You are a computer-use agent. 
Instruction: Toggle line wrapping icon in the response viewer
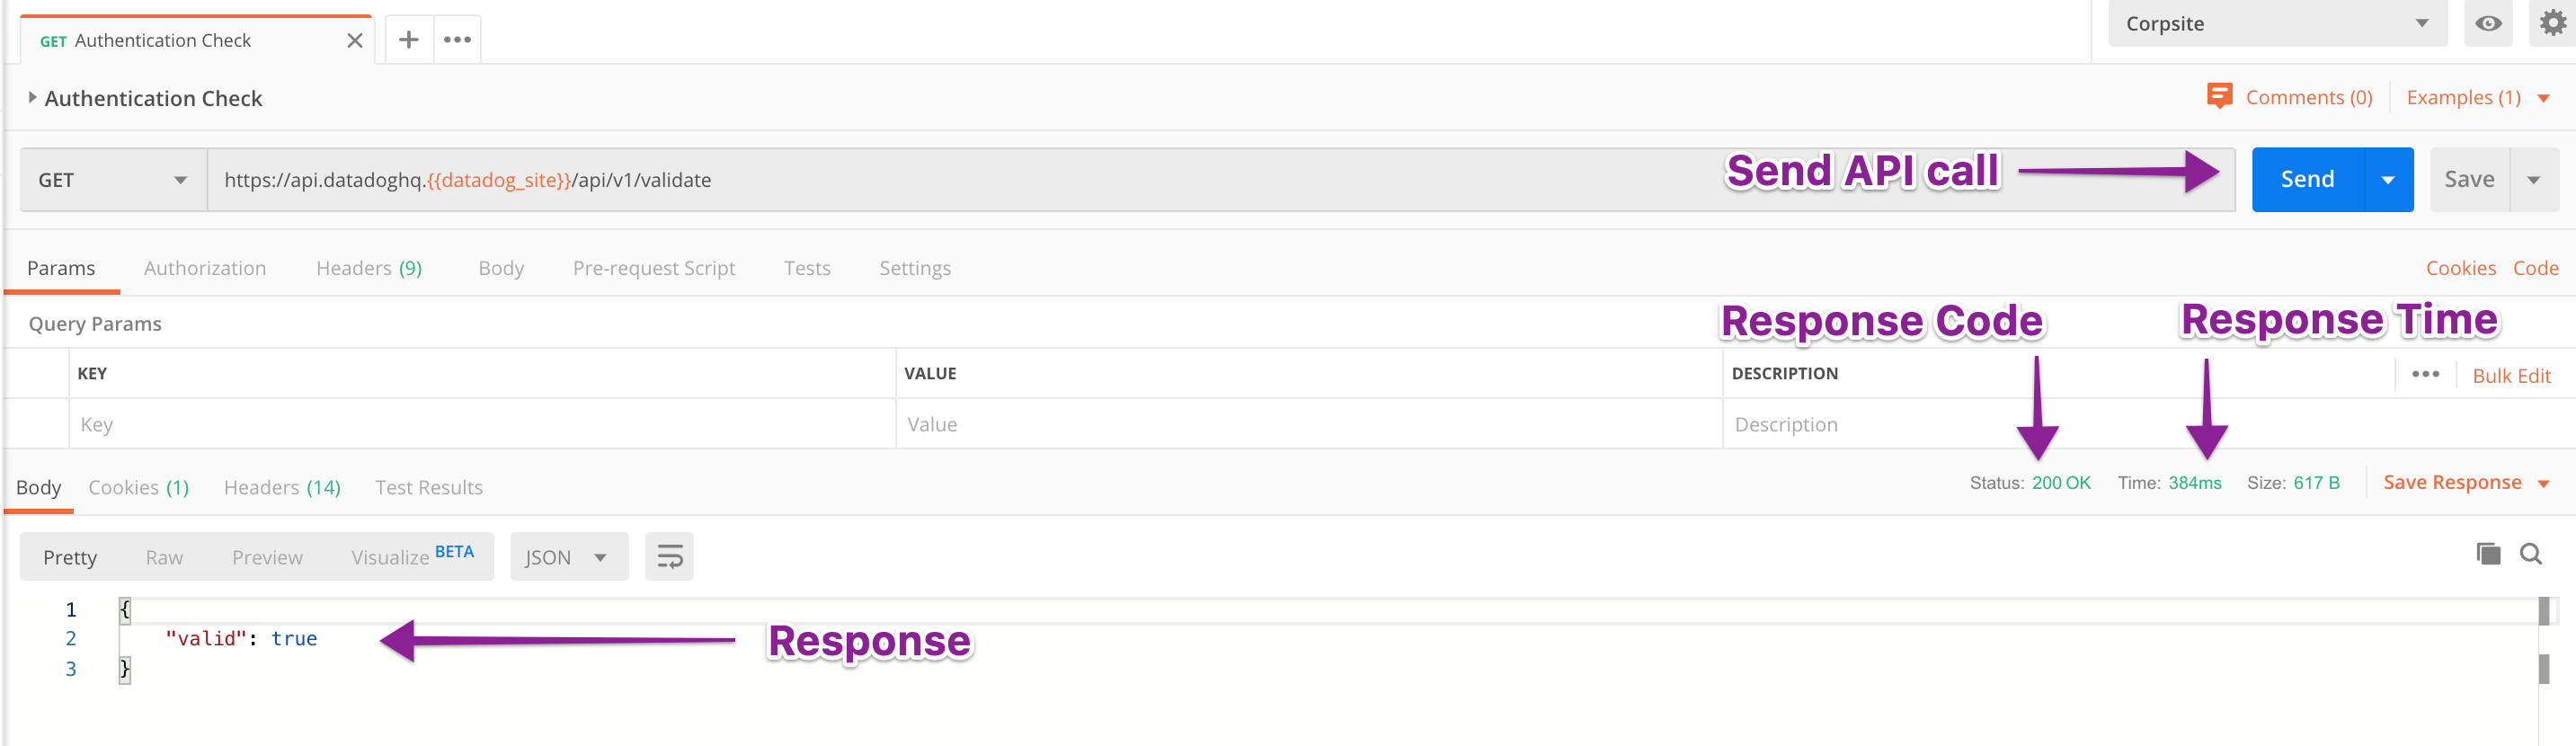(x=668, y=556)
